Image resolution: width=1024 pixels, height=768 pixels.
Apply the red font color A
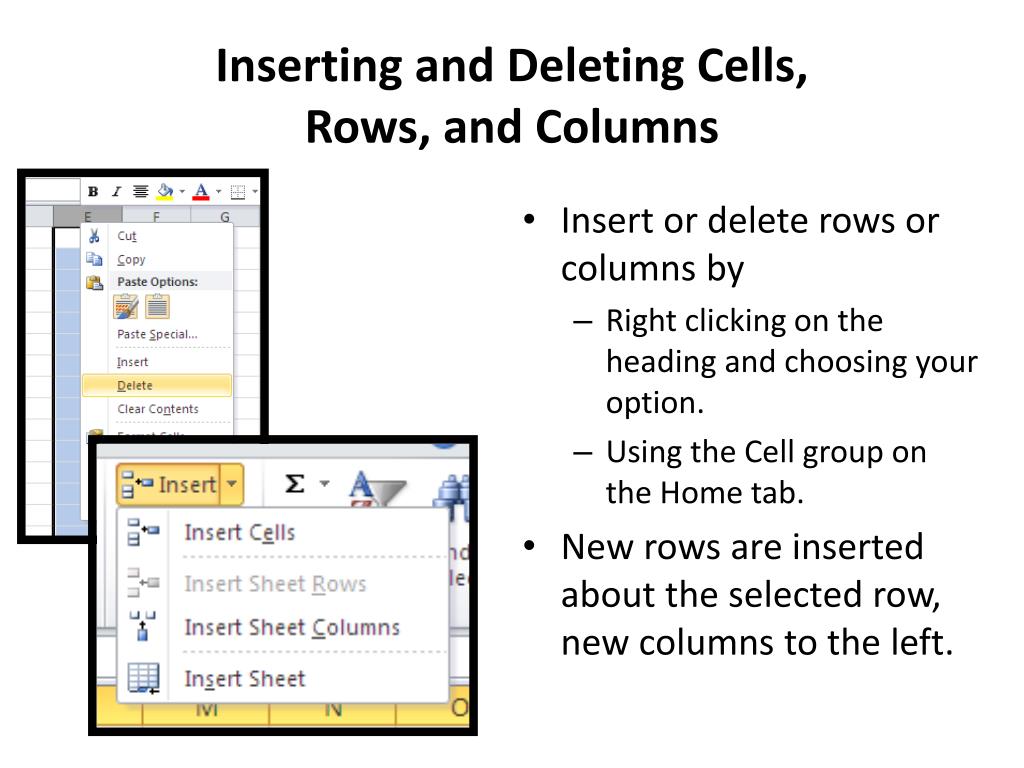pos(201,191)
